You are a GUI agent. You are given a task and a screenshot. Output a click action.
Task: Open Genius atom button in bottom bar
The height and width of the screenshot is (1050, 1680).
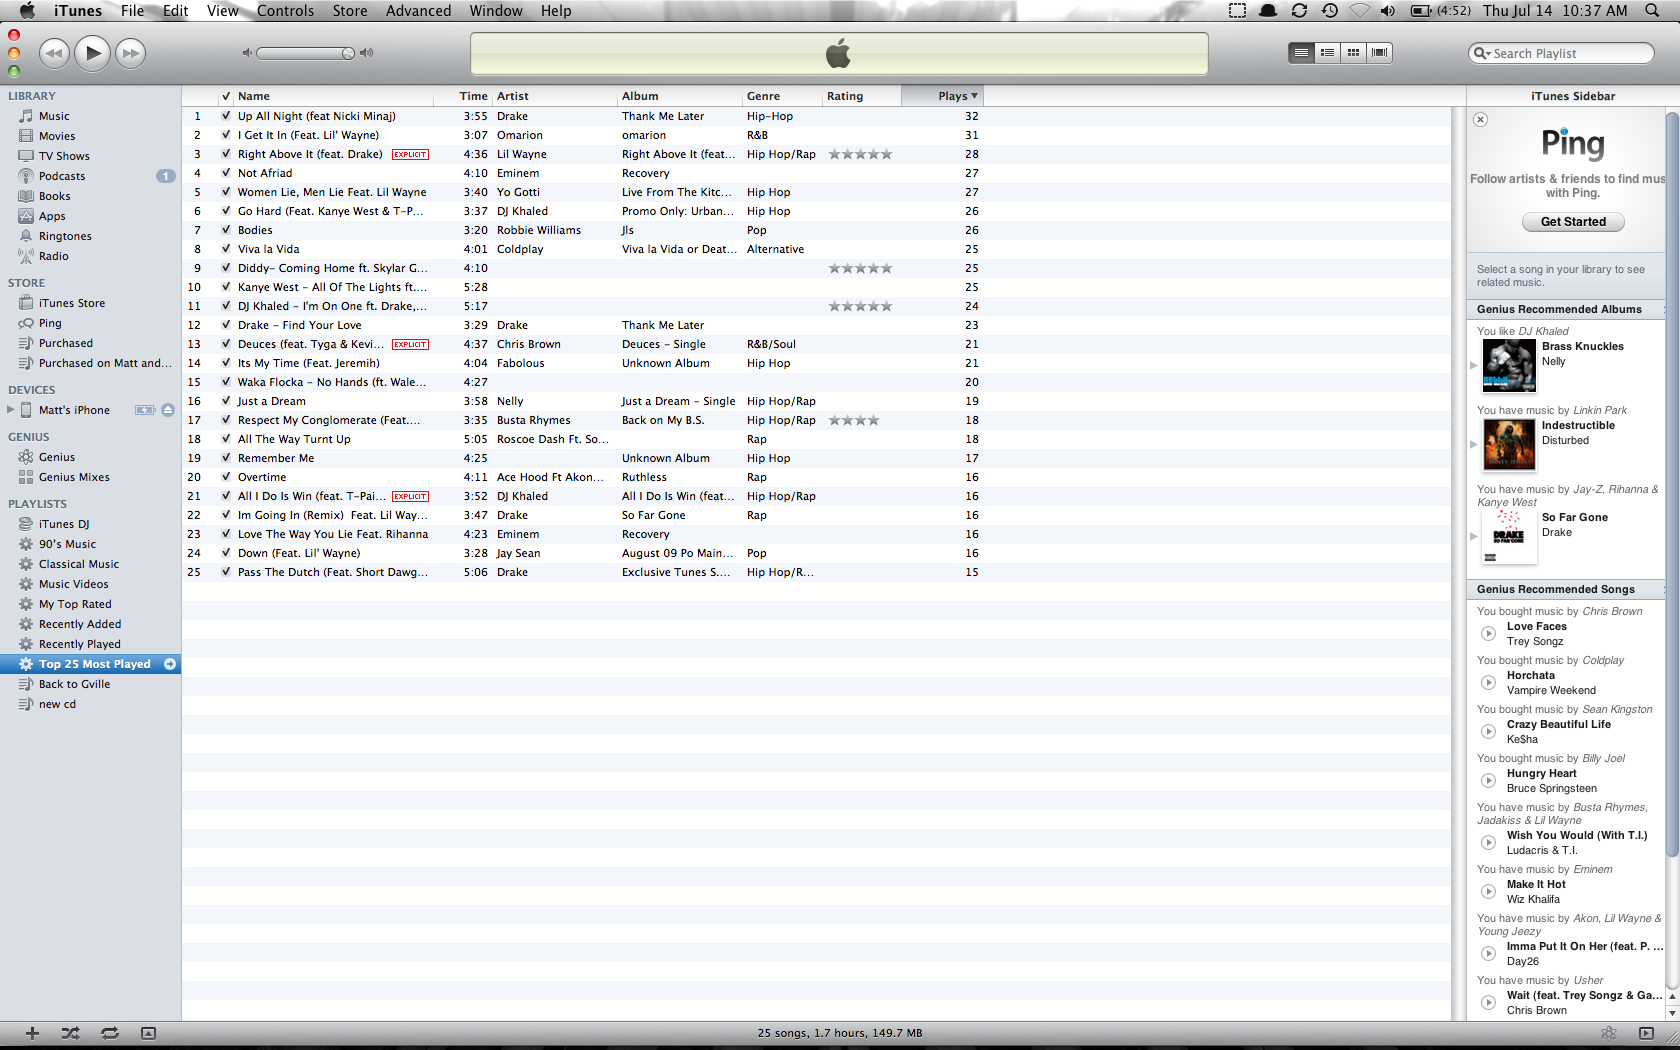tap(1609, 1033)
